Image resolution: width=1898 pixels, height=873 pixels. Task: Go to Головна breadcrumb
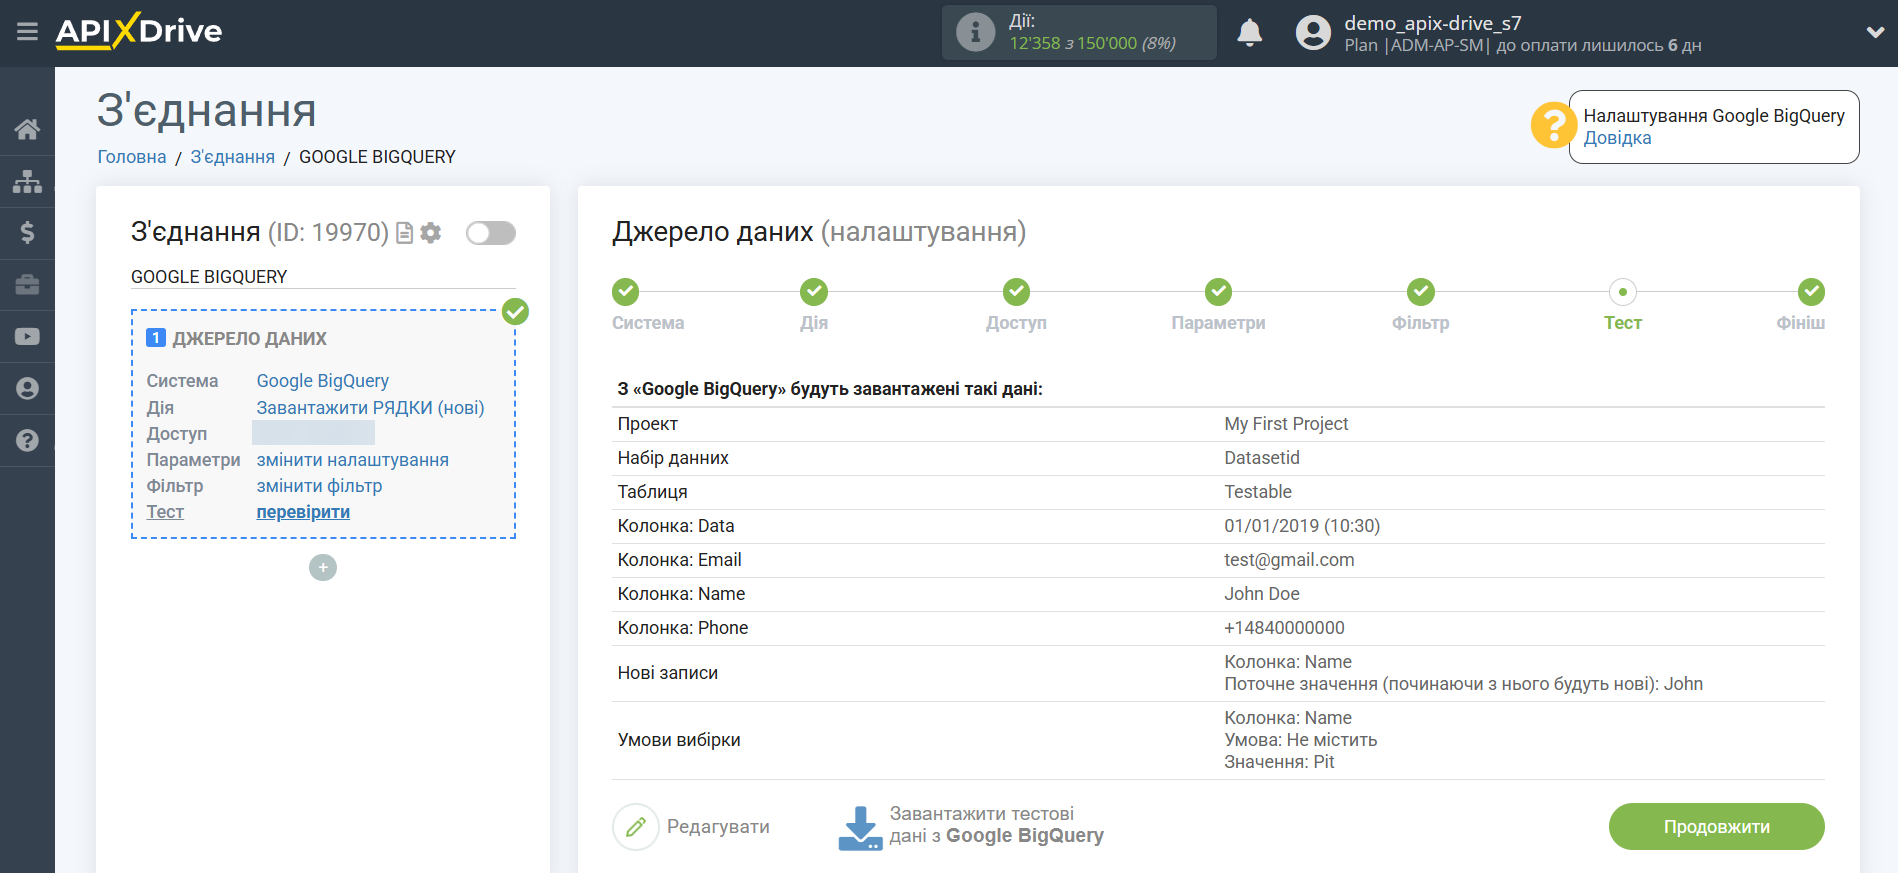click(132, 157)
